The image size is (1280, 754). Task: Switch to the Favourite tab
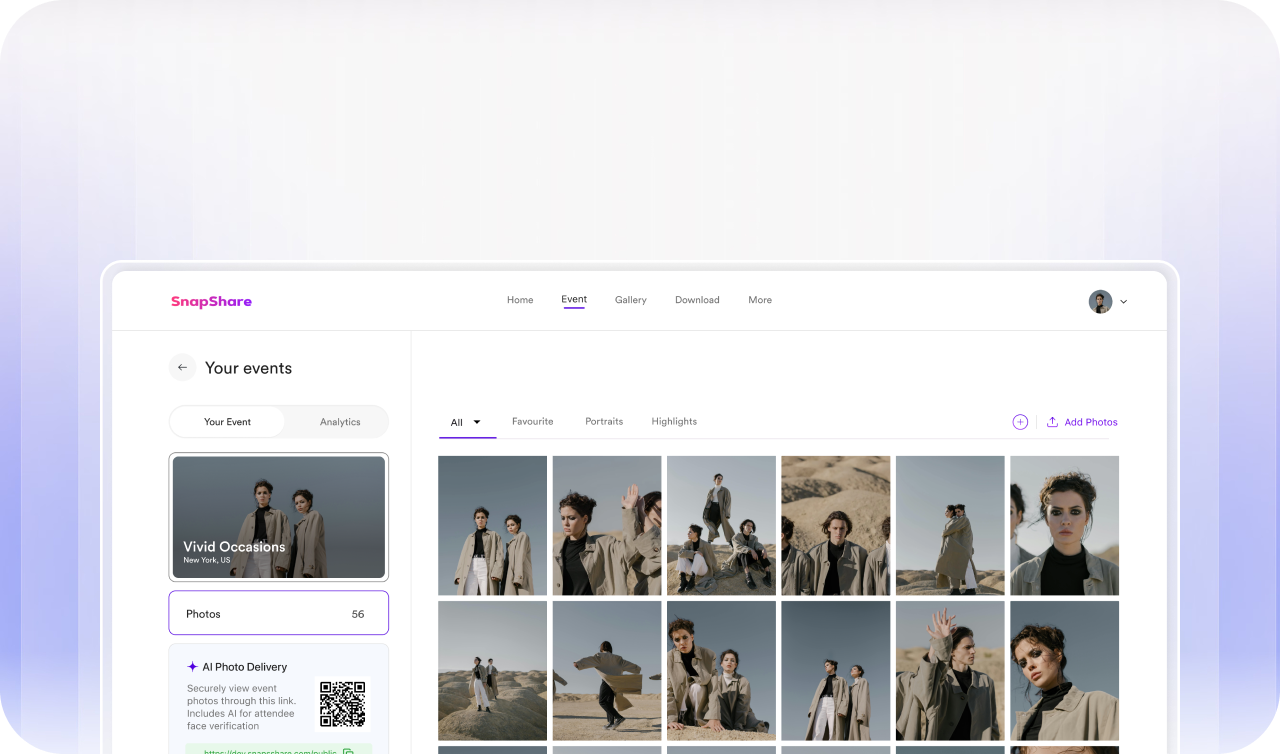(532, 421)
